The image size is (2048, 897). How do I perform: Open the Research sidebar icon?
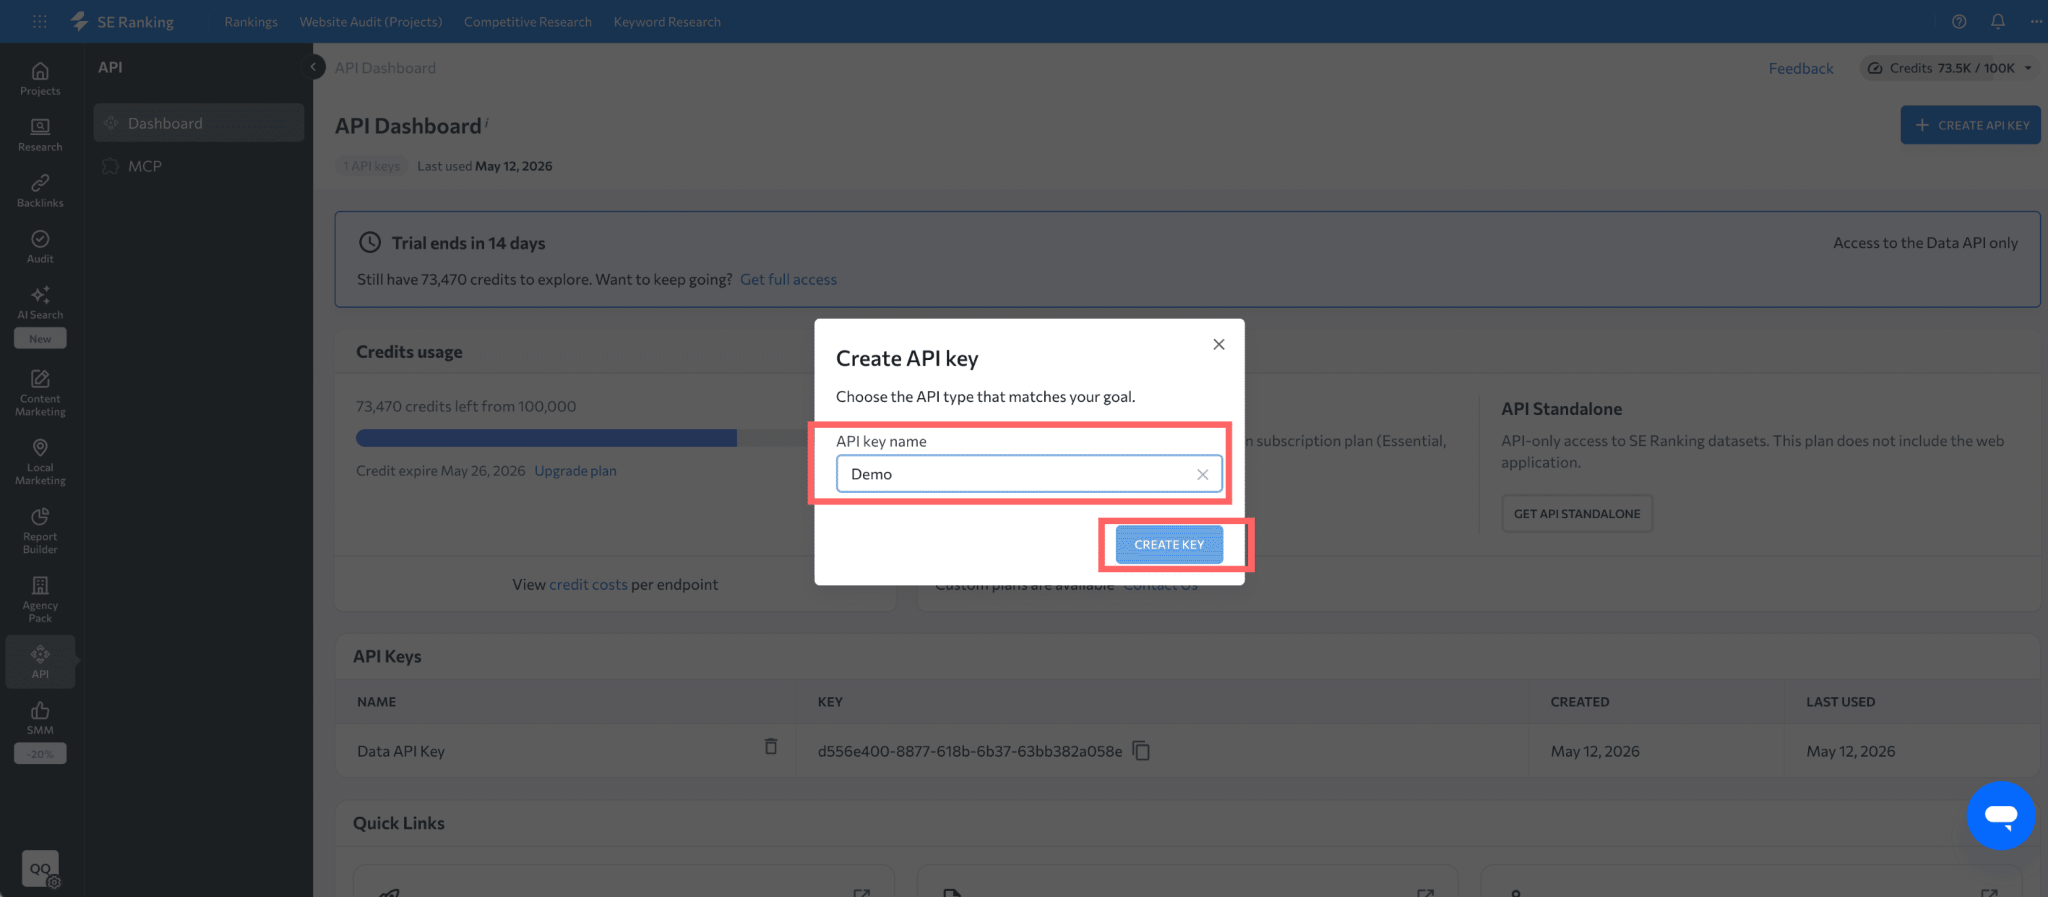point(40,135)
